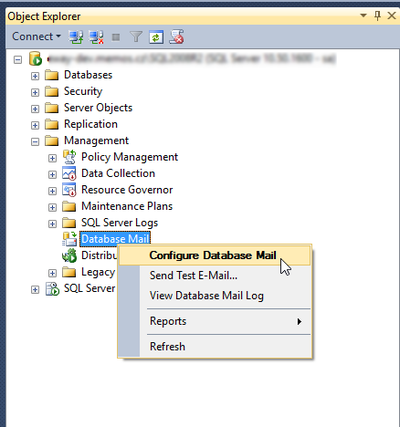The height and width of the screenshot is (427, 400).
Task: Expand the Replication node
Action: (x=35, y=125)
